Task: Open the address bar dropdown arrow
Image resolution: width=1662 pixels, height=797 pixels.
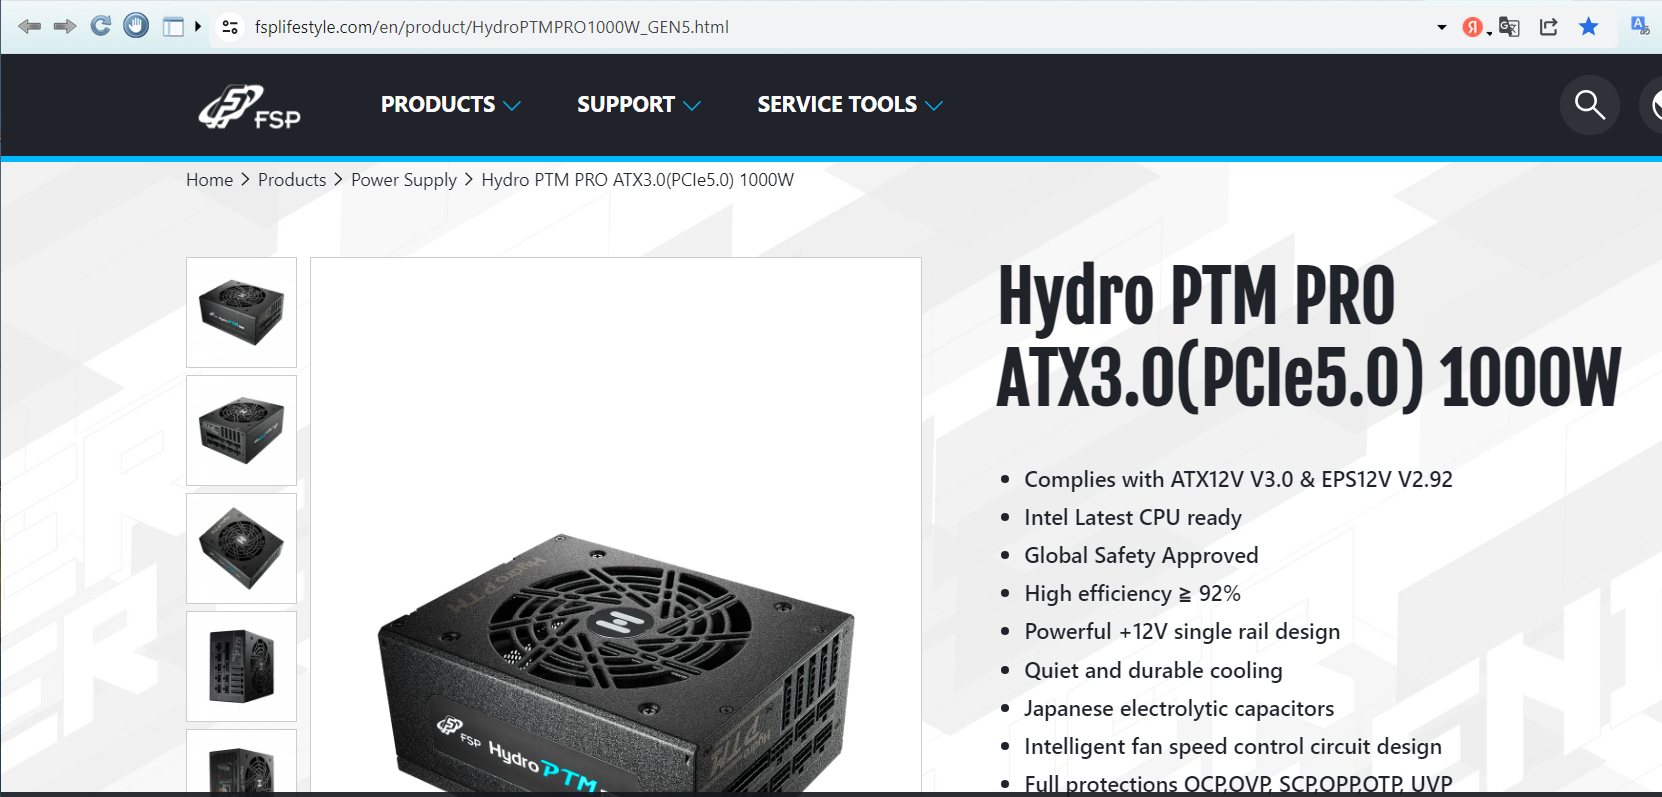Action: pos(1442,27)
